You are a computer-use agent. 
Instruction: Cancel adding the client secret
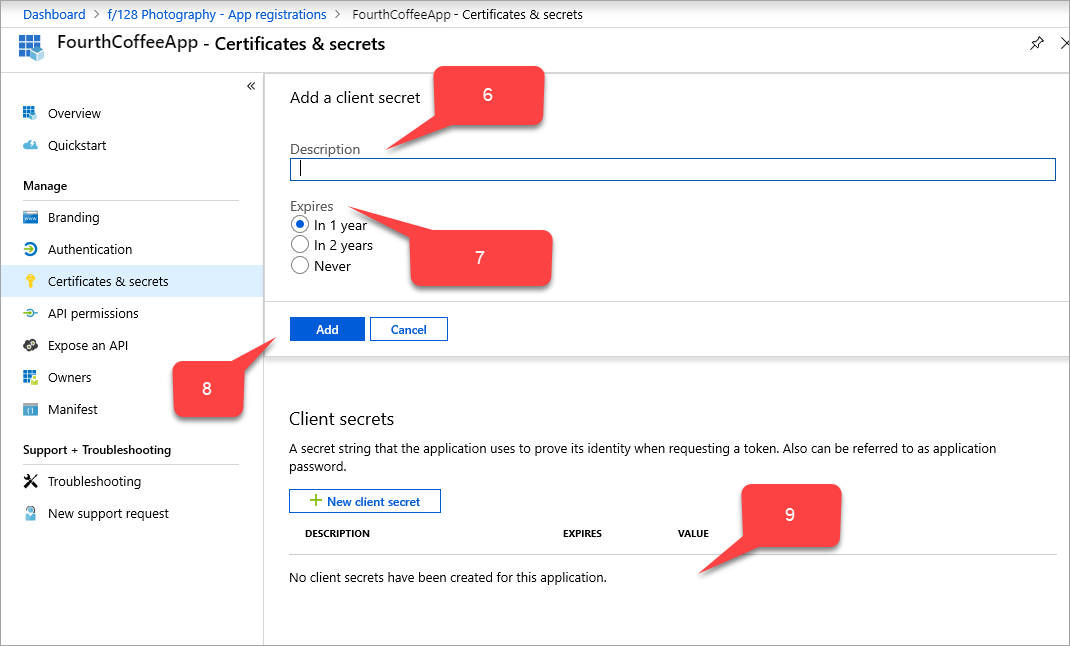click(408, 328)
